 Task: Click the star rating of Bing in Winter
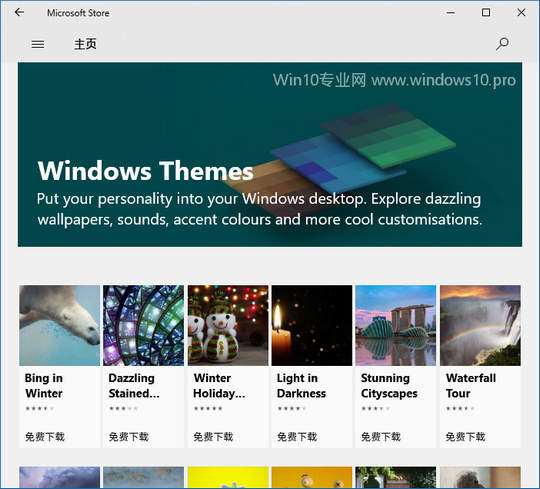tap(40, 409)
